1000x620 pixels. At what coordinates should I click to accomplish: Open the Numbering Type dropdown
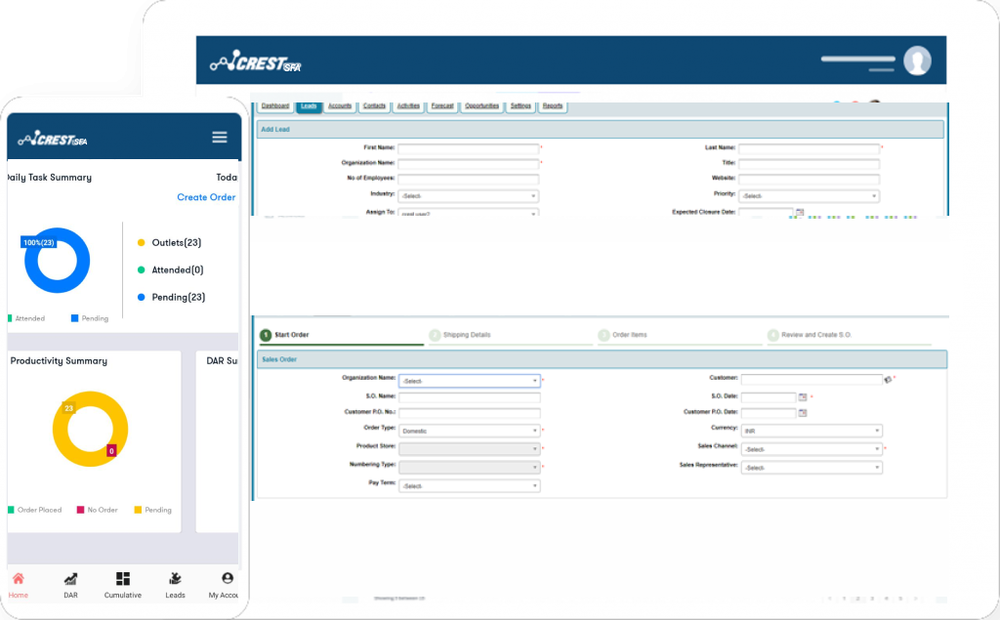pyautogui.click(x=469, y=468)
